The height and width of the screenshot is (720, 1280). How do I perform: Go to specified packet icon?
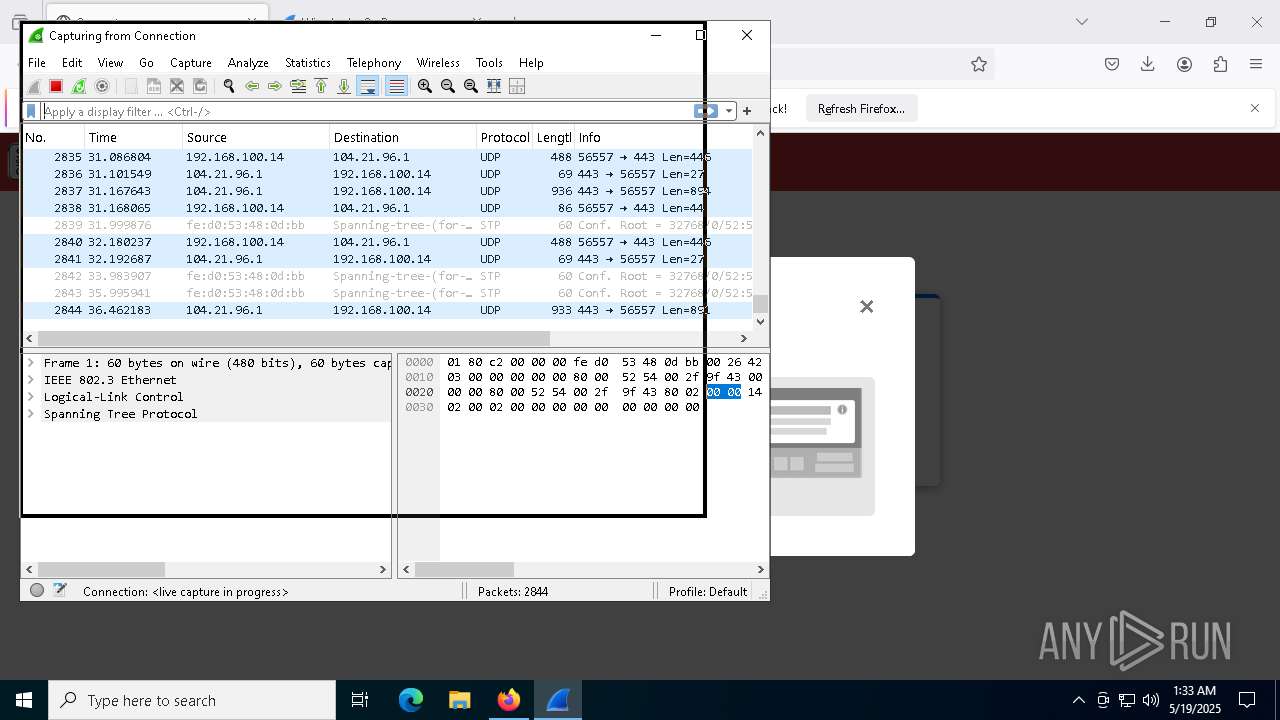click(298, 86)
